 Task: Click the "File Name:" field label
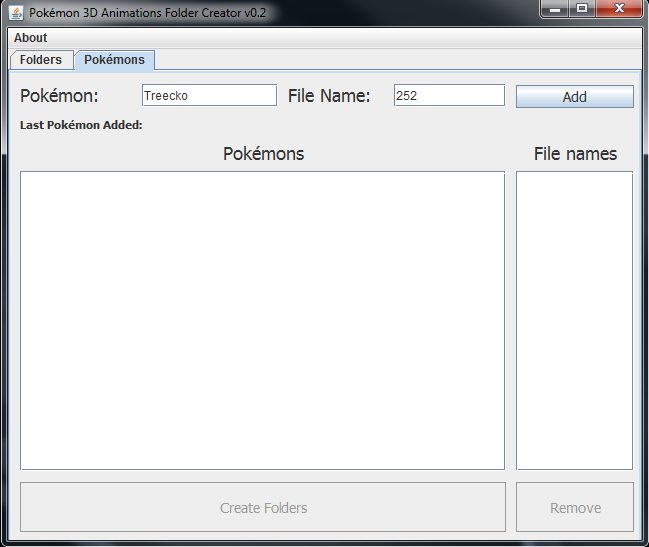(x=329, y=96)
